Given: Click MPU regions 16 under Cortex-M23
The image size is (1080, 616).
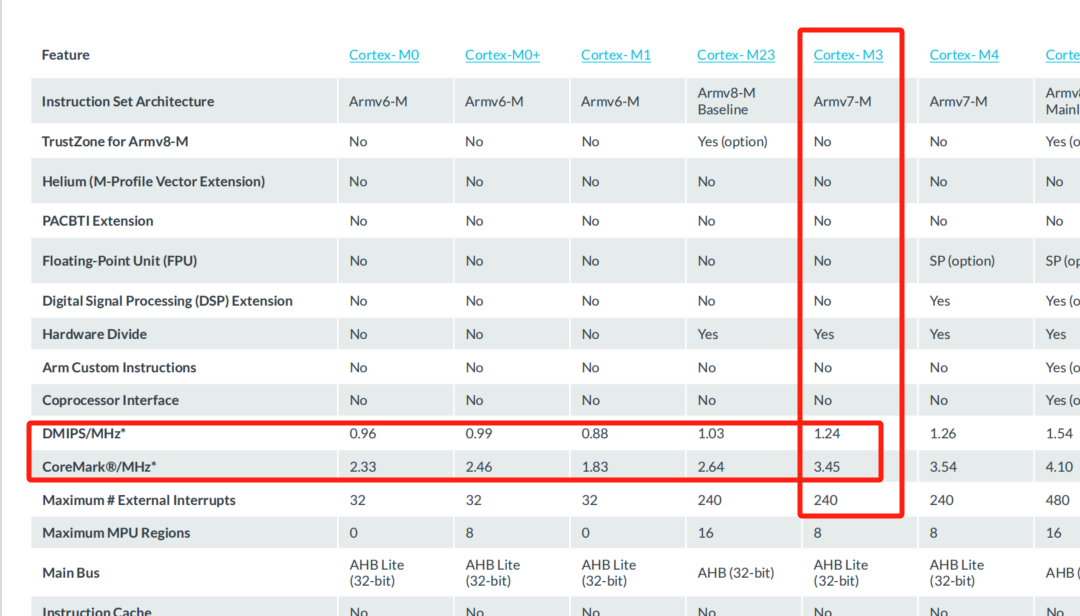Looking at the screenshot, I should 705,533.
